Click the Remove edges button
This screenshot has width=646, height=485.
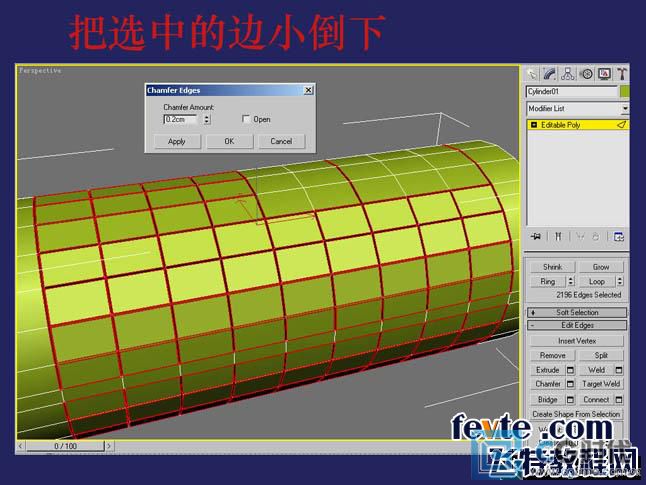pyautogui.click(x=552, y=355)
